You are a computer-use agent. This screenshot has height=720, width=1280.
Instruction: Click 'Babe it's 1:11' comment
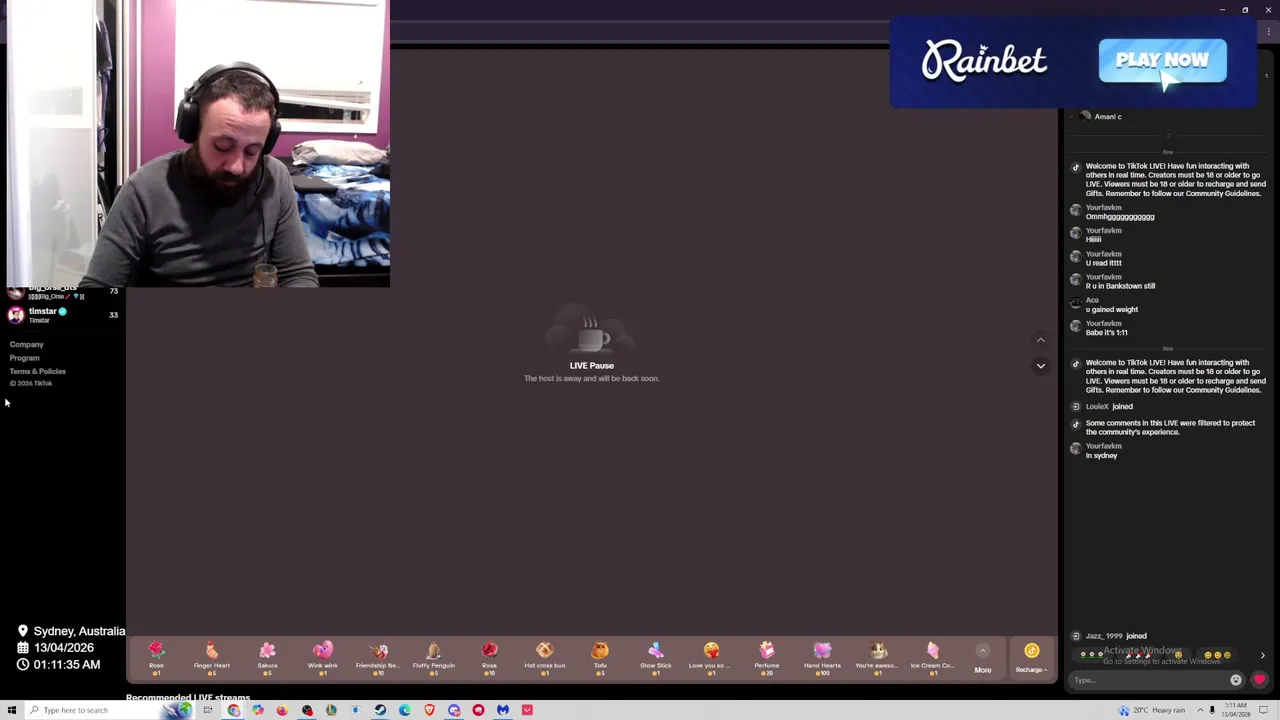coord(1106,332)
